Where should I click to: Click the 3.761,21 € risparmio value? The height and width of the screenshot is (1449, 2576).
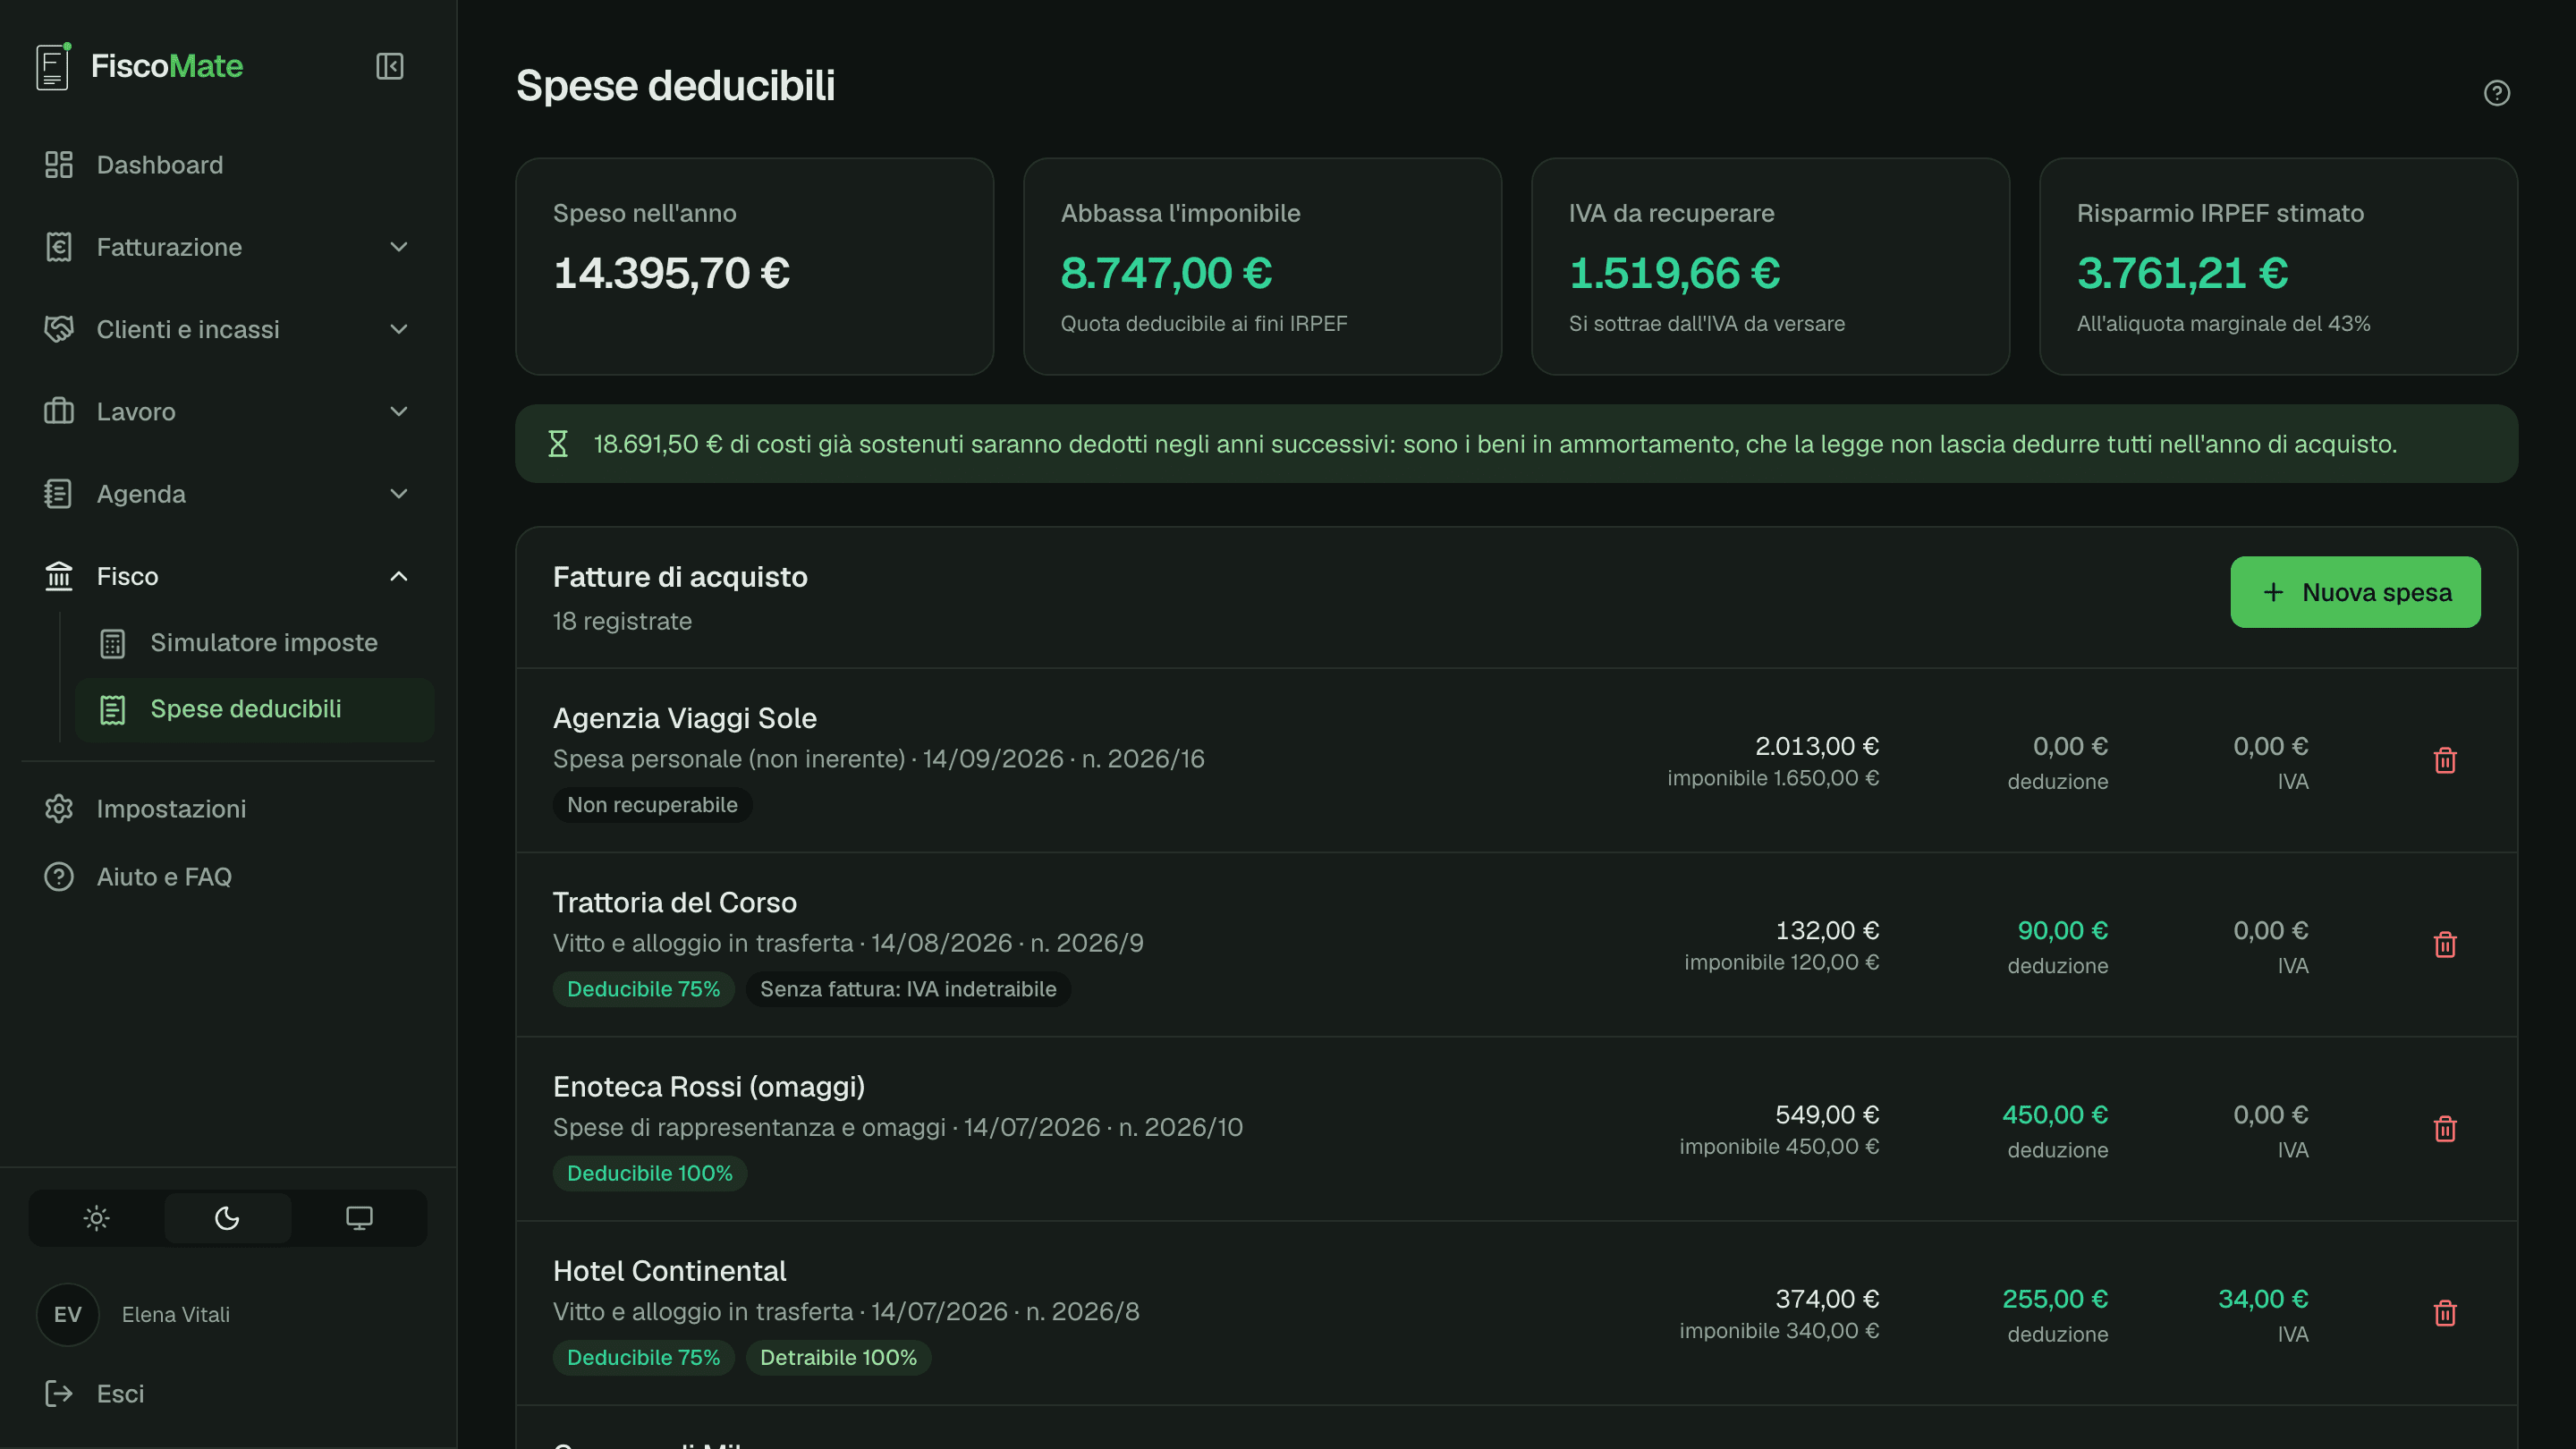click(2182, 273)
